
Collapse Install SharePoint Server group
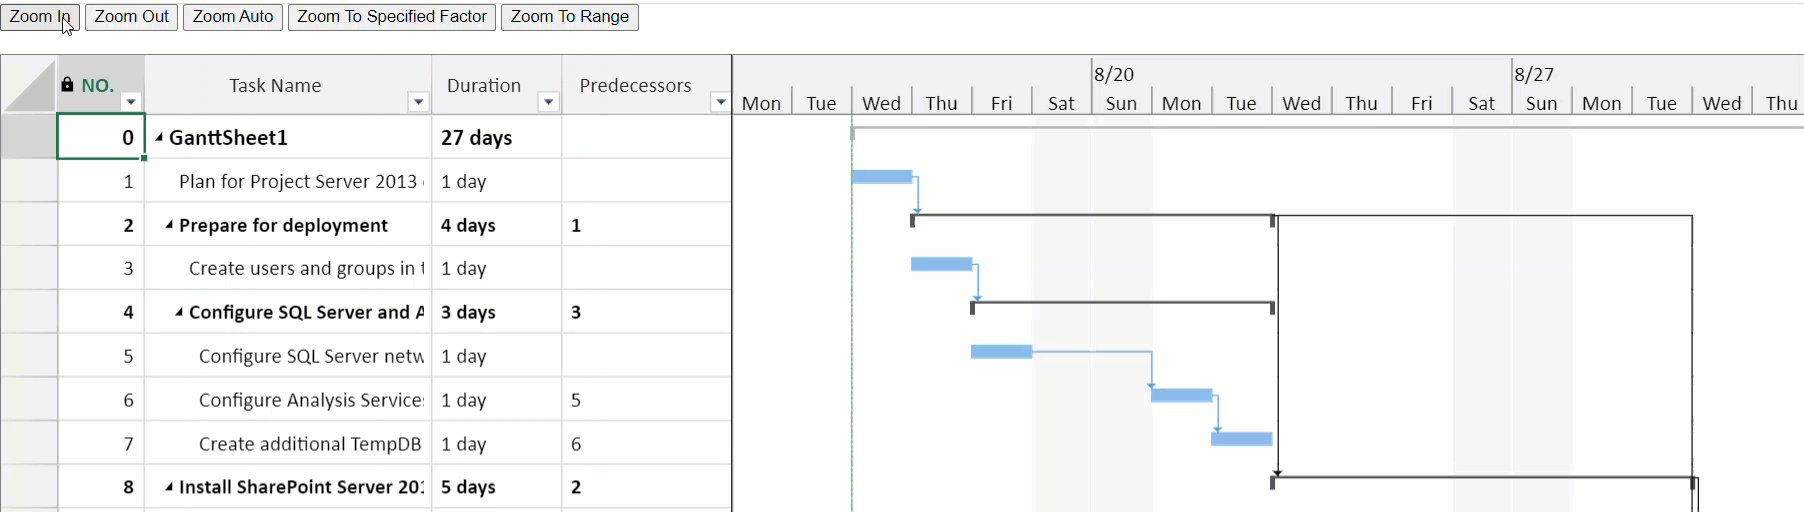[169, 487]
